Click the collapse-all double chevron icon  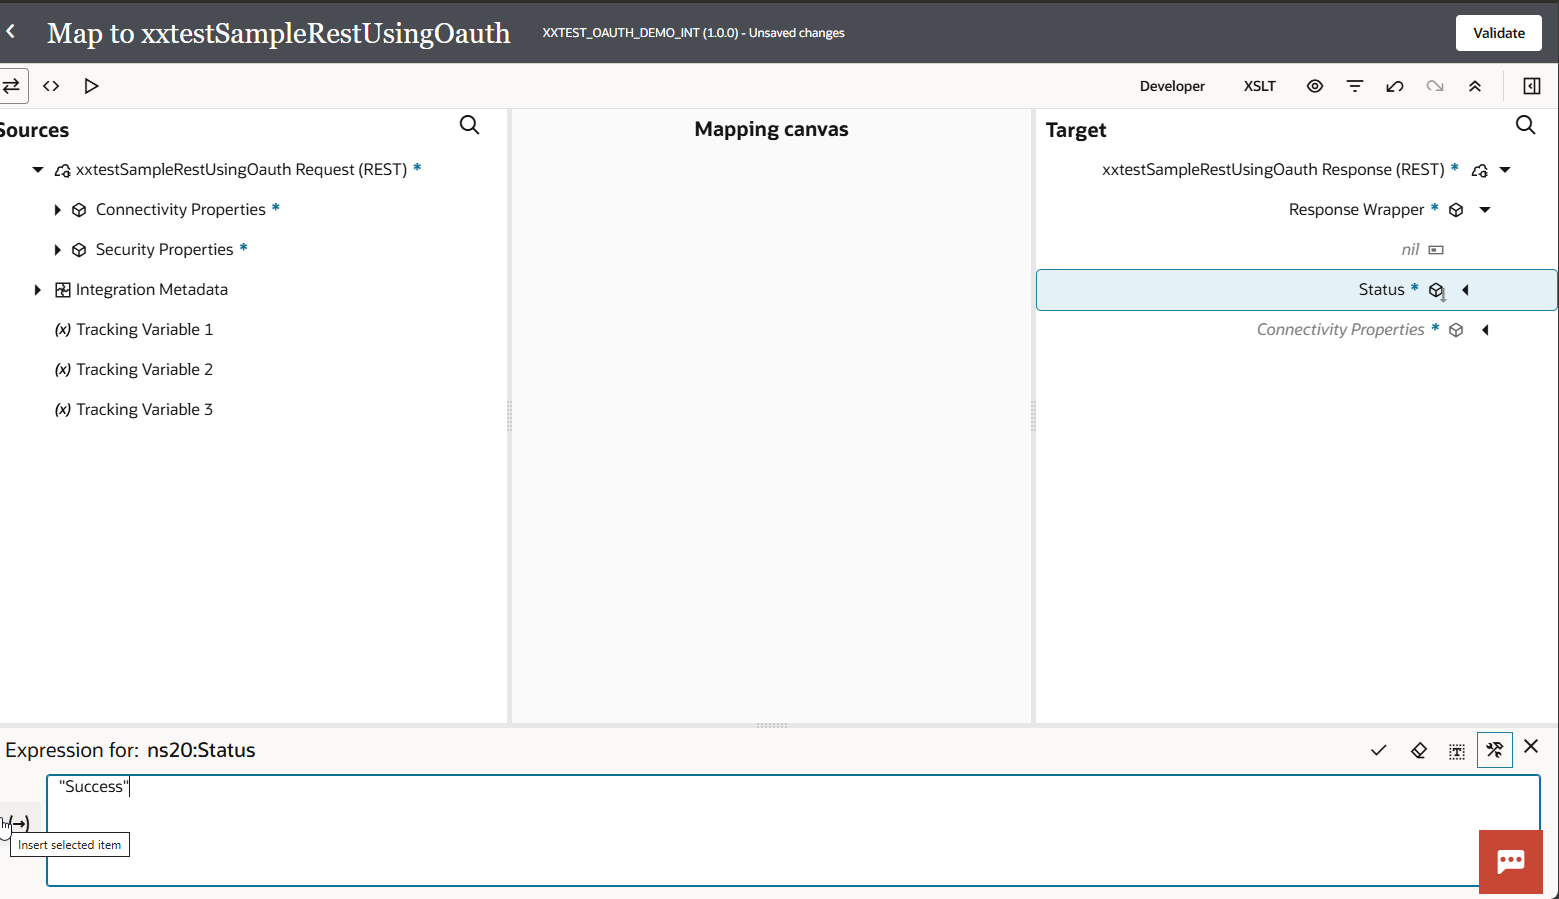[x=1474, y=86]
